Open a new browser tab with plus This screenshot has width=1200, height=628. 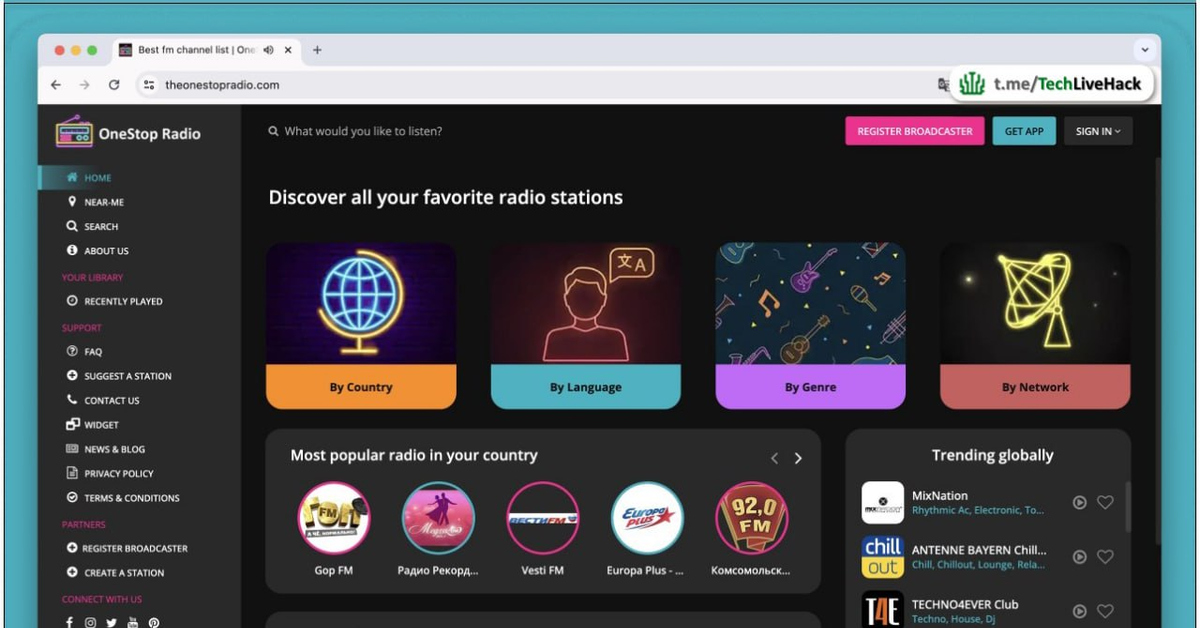click(317, 50)
